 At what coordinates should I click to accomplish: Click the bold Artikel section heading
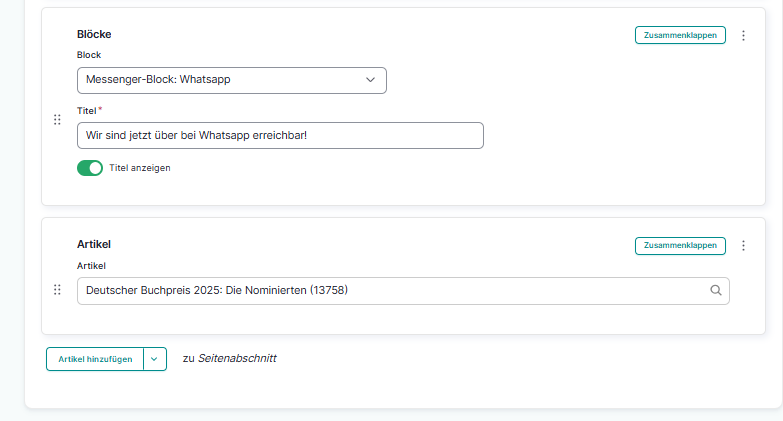point(93,244)
